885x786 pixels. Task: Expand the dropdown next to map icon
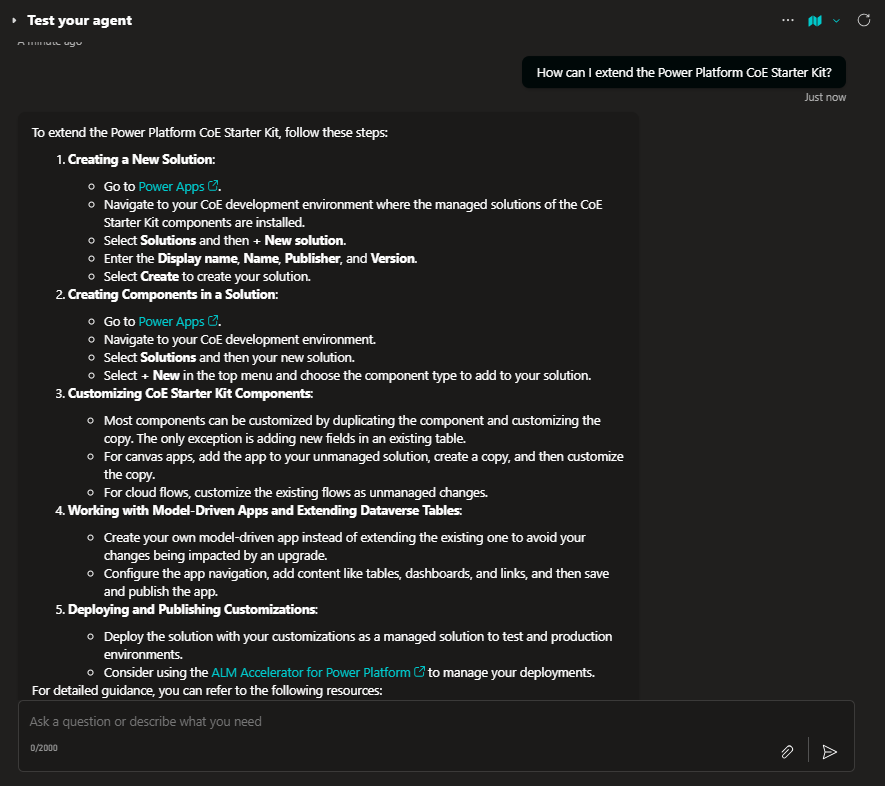[x=836, y=21]
